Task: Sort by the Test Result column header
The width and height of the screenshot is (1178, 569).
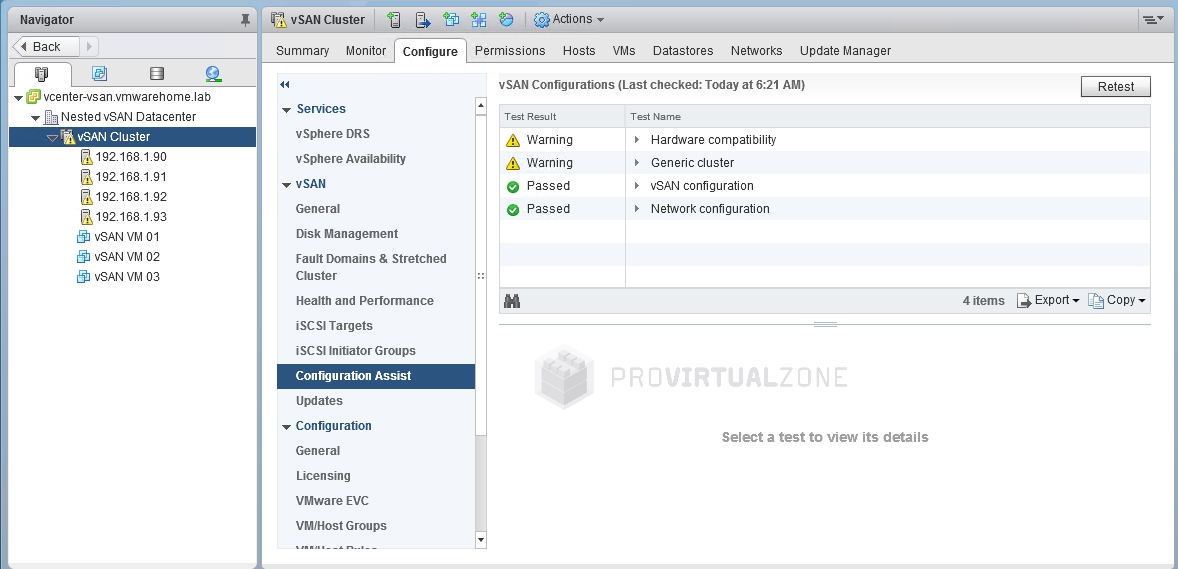Action: (562, 117)
